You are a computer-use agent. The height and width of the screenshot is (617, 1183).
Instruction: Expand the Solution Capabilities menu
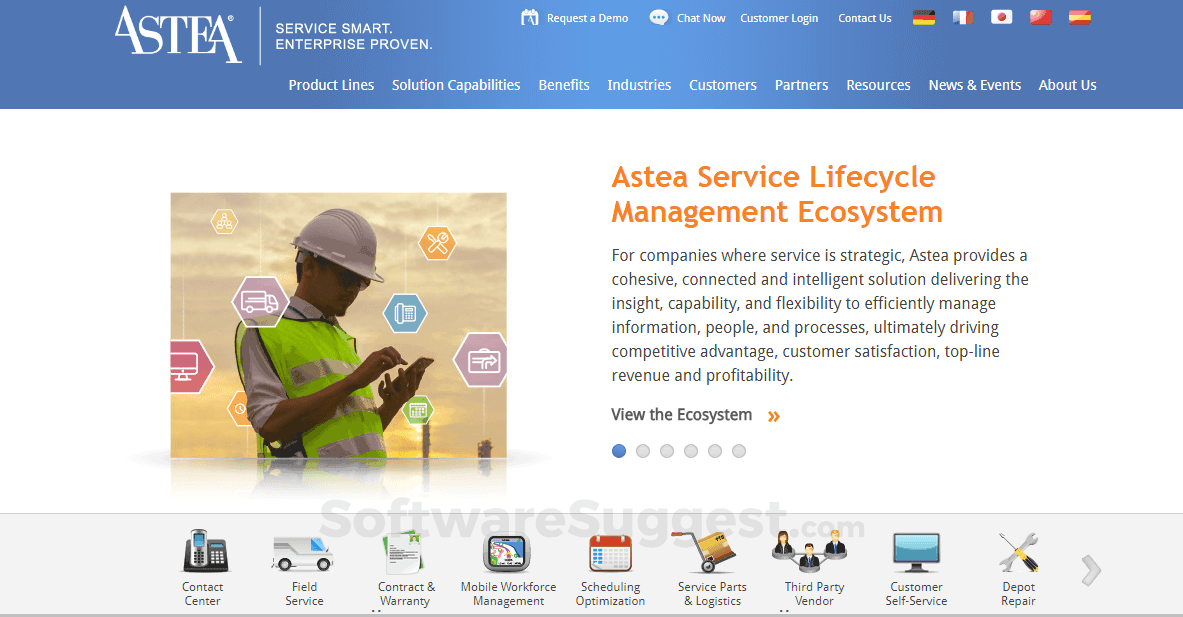[x=456, y=85]
